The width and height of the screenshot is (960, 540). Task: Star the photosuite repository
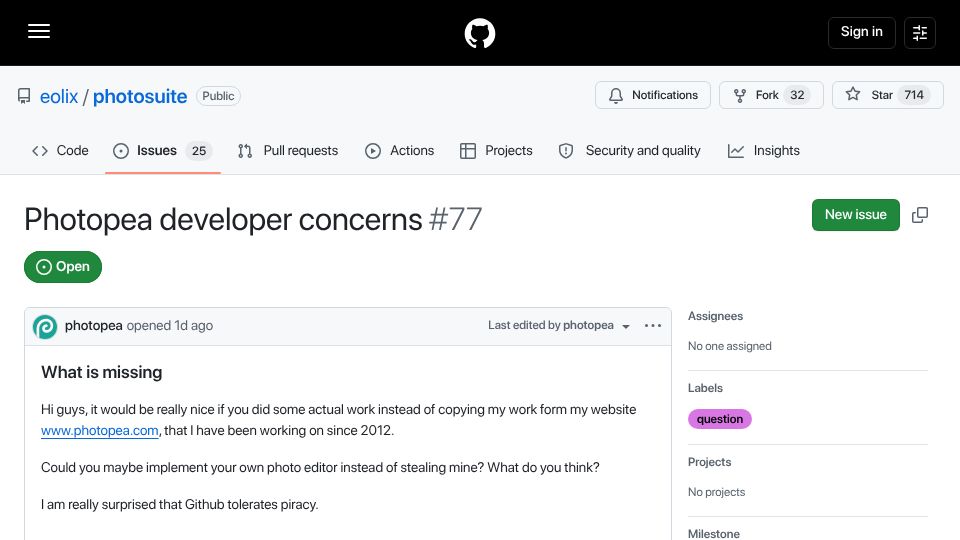pos(887,95)
